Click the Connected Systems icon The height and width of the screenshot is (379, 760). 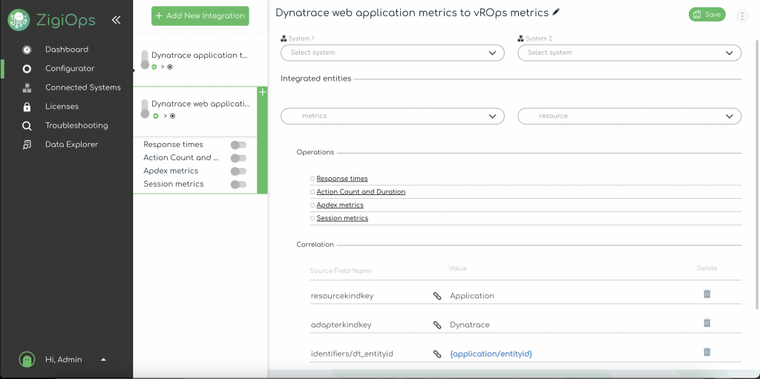coord(27,88)
